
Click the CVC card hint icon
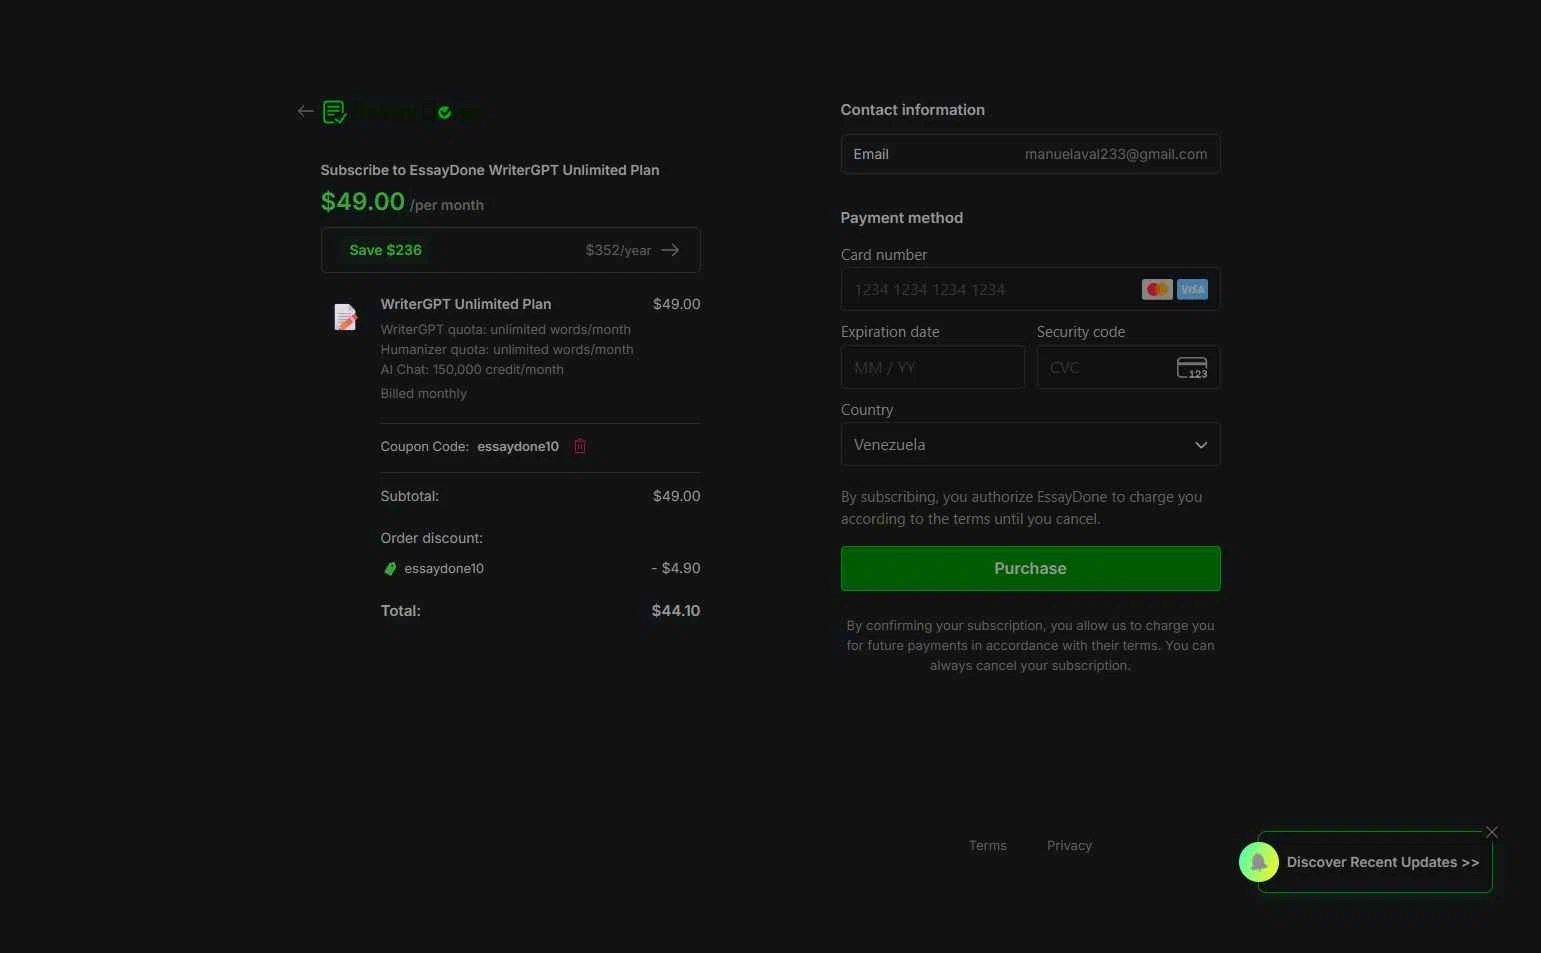1192,367
